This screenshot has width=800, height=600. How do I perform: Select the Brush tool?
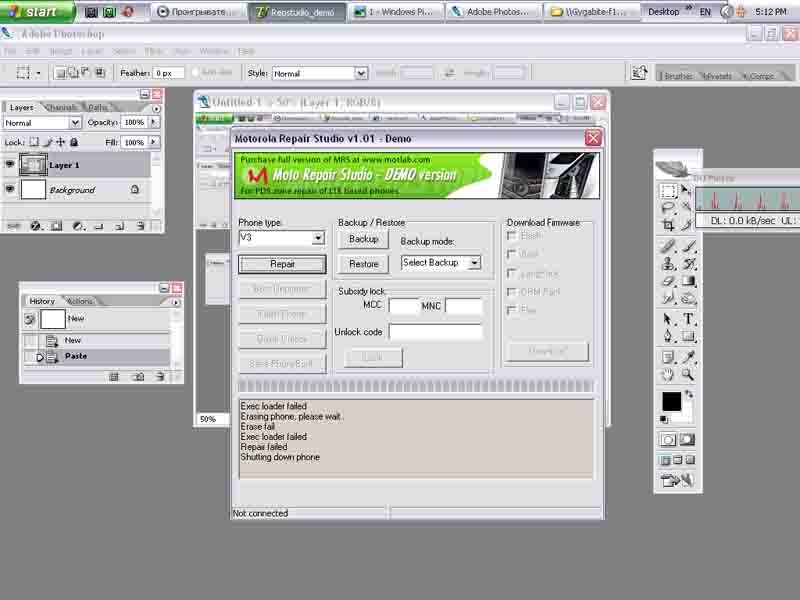click(x=688, y=247)
